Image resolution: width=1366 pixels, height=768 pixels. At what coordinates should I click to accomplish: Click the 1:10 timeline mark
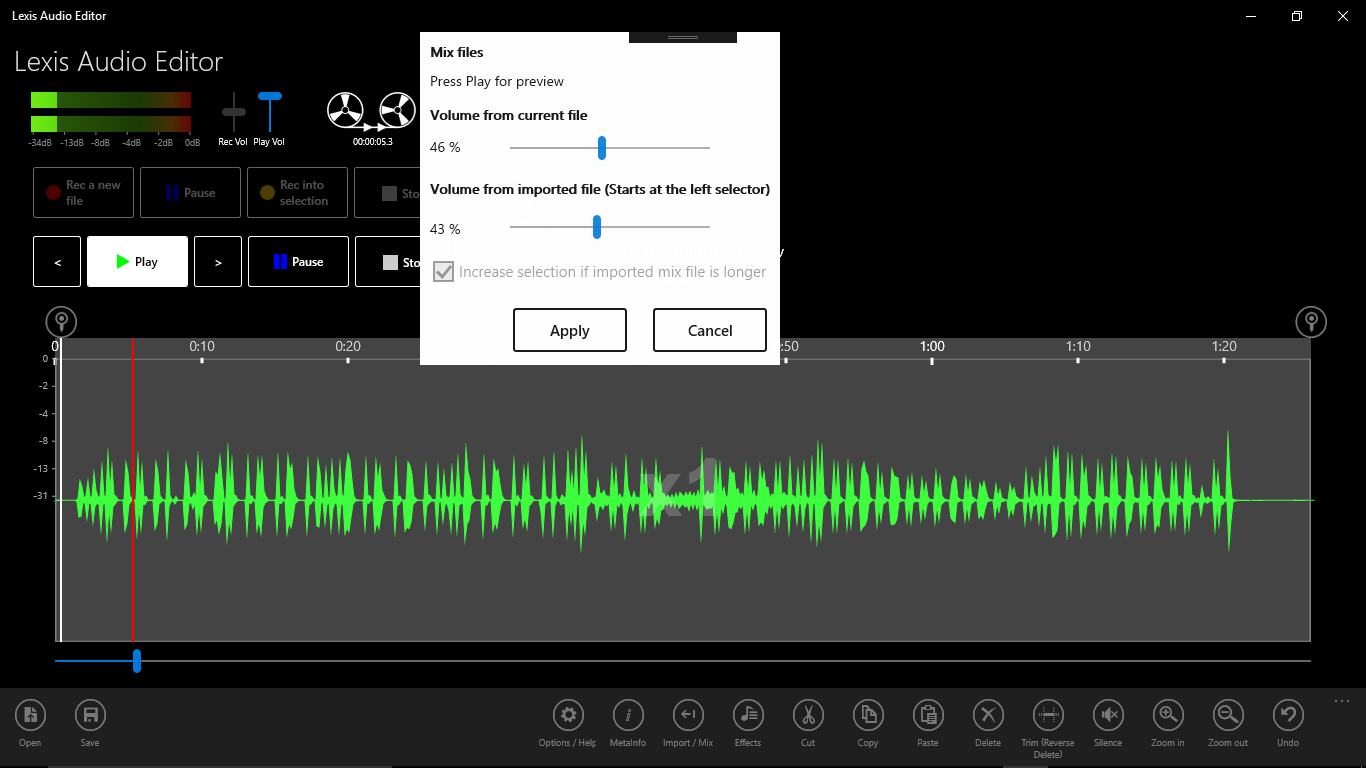[x=1078, y=347]
